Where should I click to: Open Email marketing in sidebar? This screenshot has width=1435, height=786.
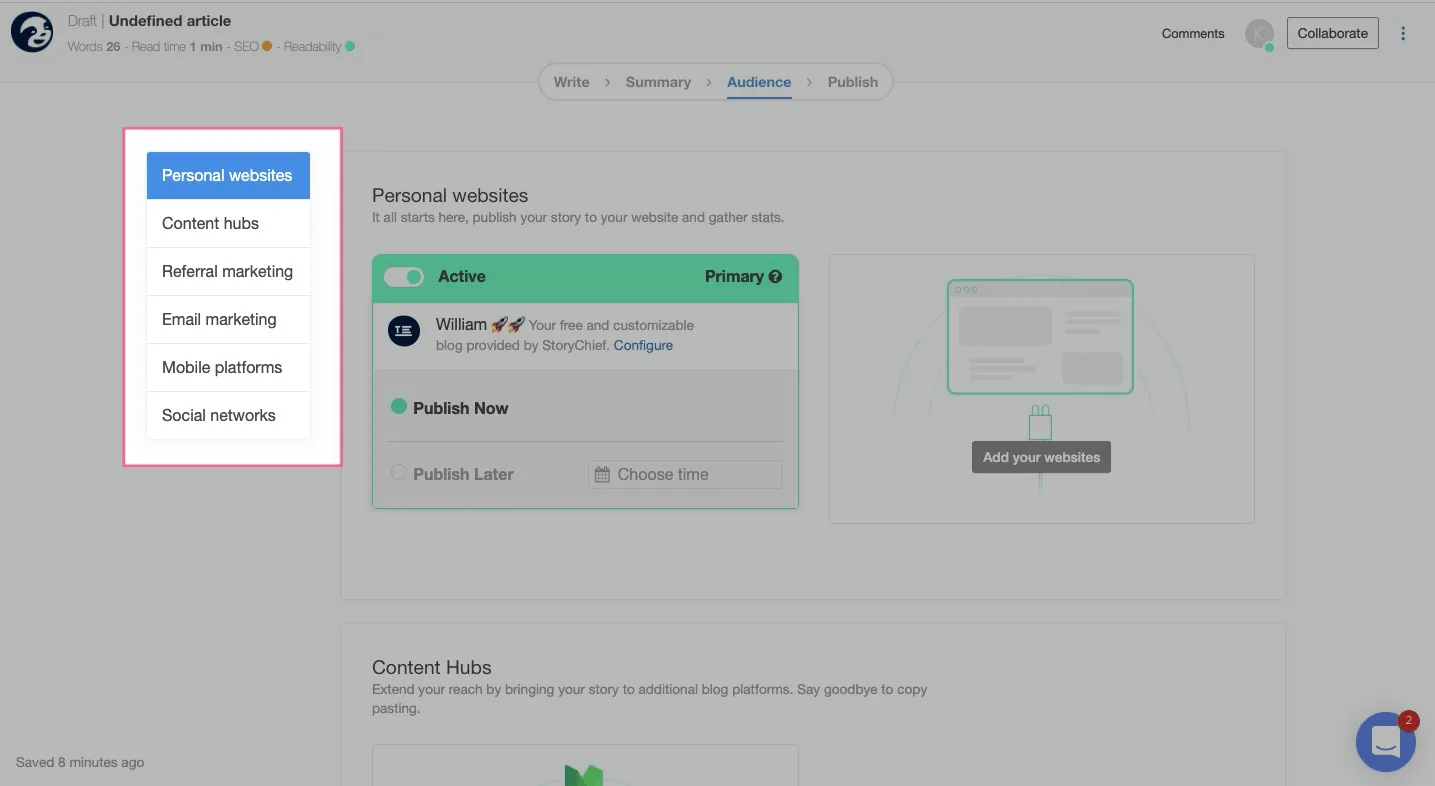(228, 319)
